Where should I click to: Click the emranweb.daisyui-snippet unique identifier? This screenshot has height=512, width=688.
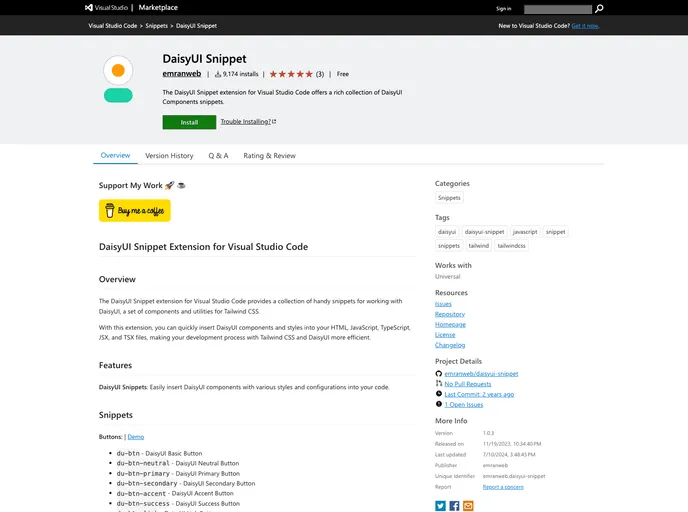point(514,476)
